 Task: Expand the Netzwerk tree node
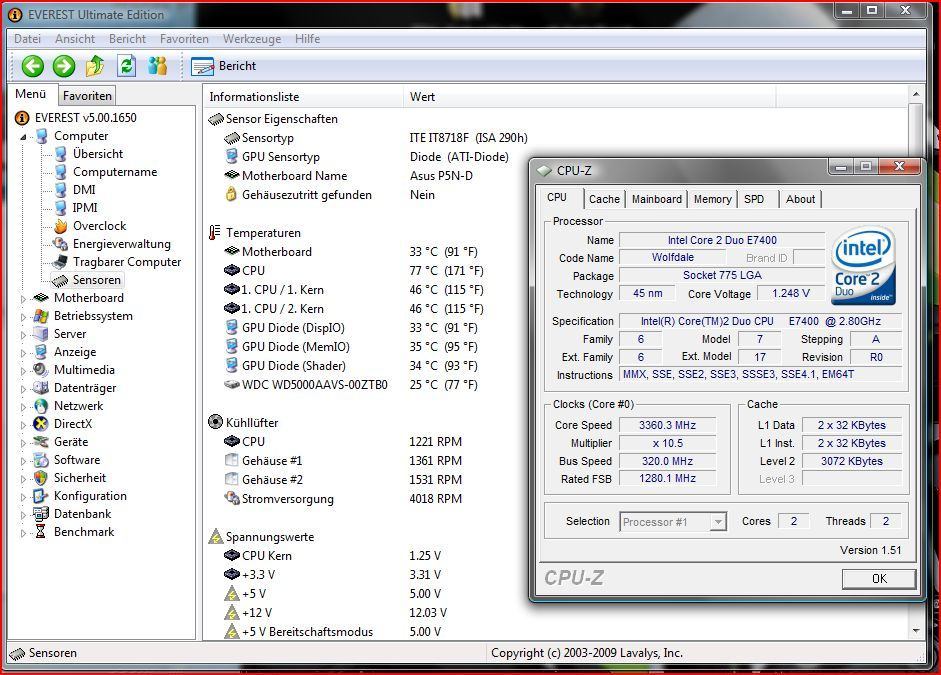pyautogui.click(x=23, y=406)
